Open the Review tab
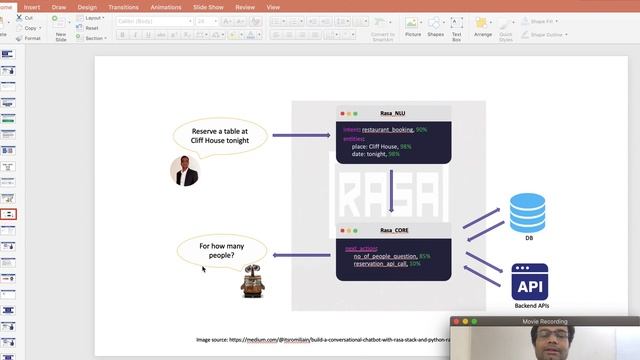 [x=245, y=7]
